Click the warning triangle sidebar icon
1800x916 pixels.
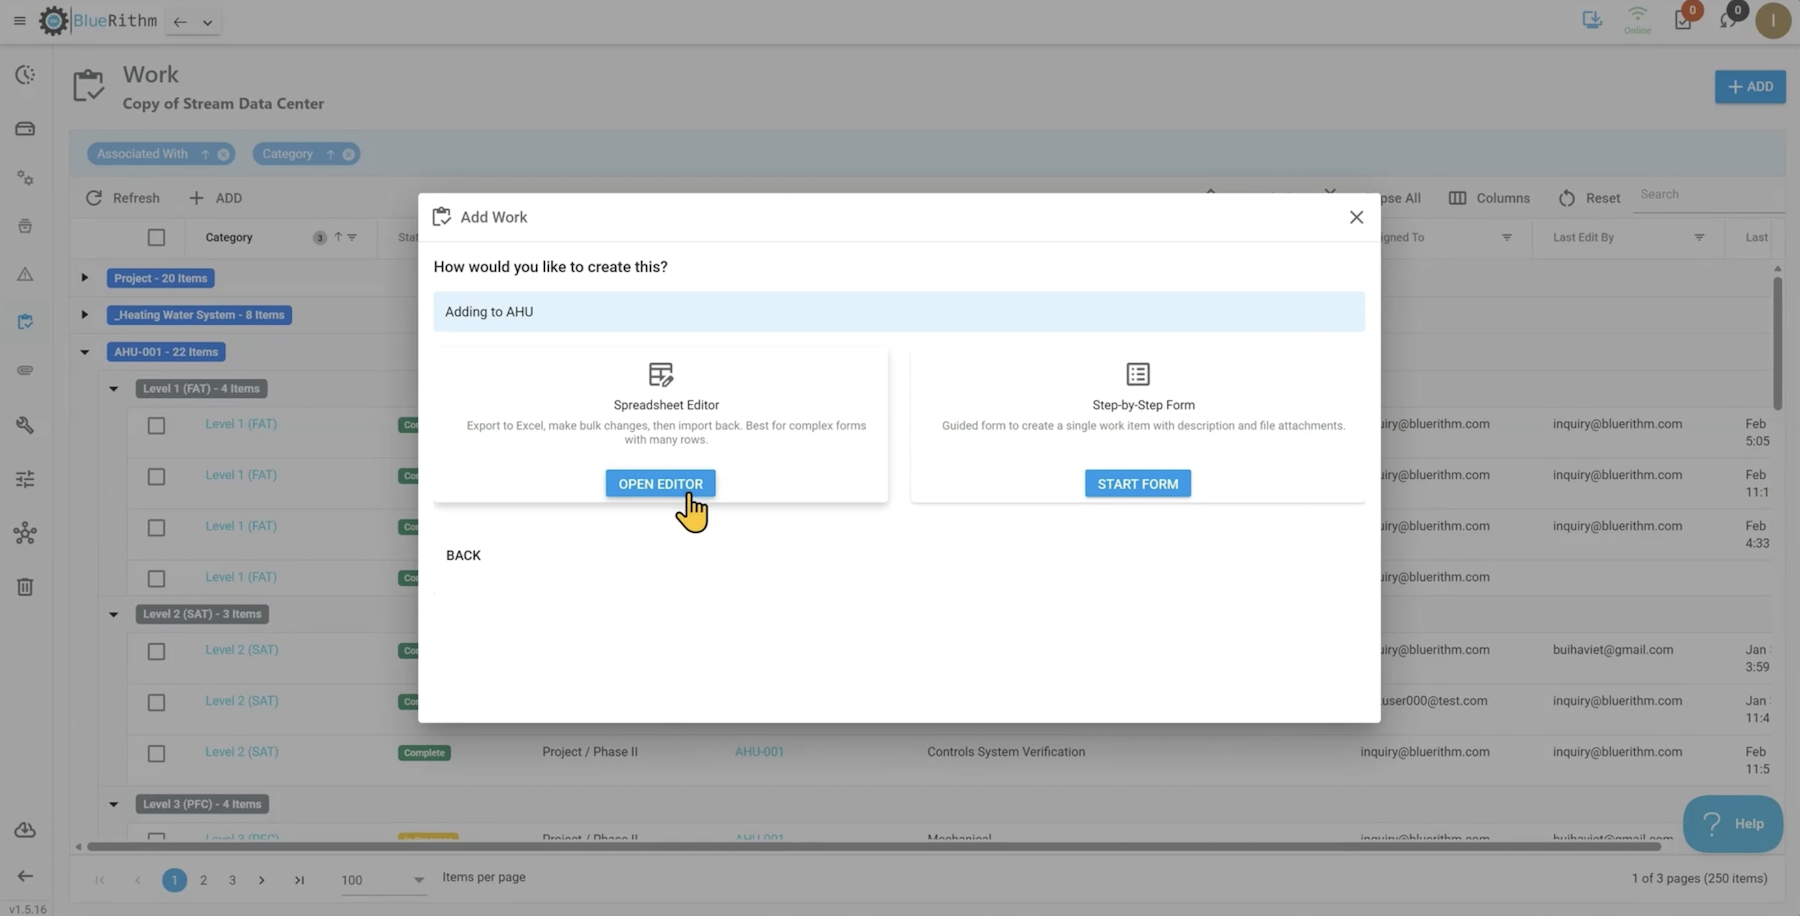tap(25, 274)
